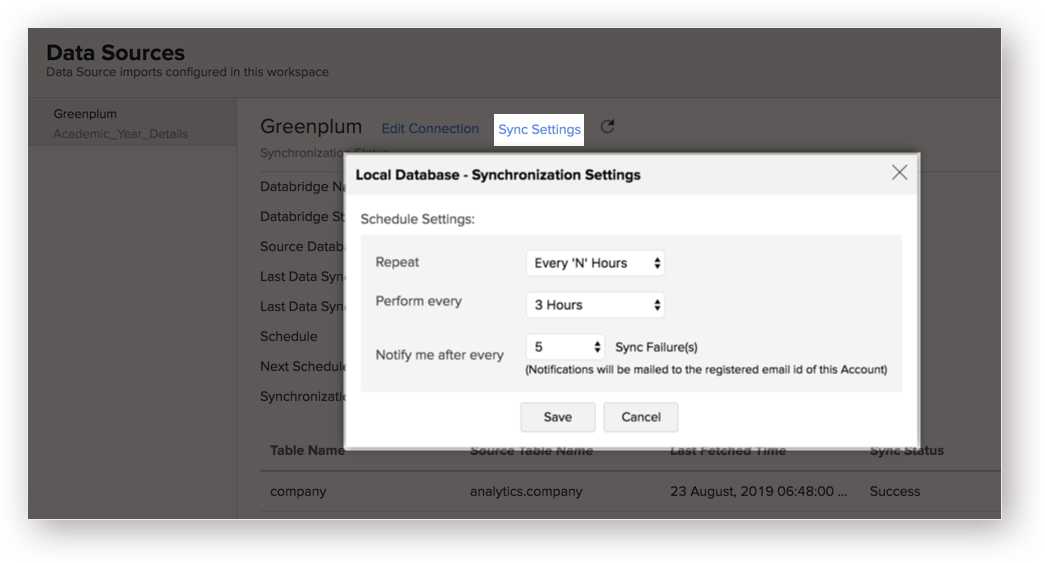The image size is (1045, 563).
Task: Click the refresh icon beside Sync Settings
Action: click(x=607, y=127)
